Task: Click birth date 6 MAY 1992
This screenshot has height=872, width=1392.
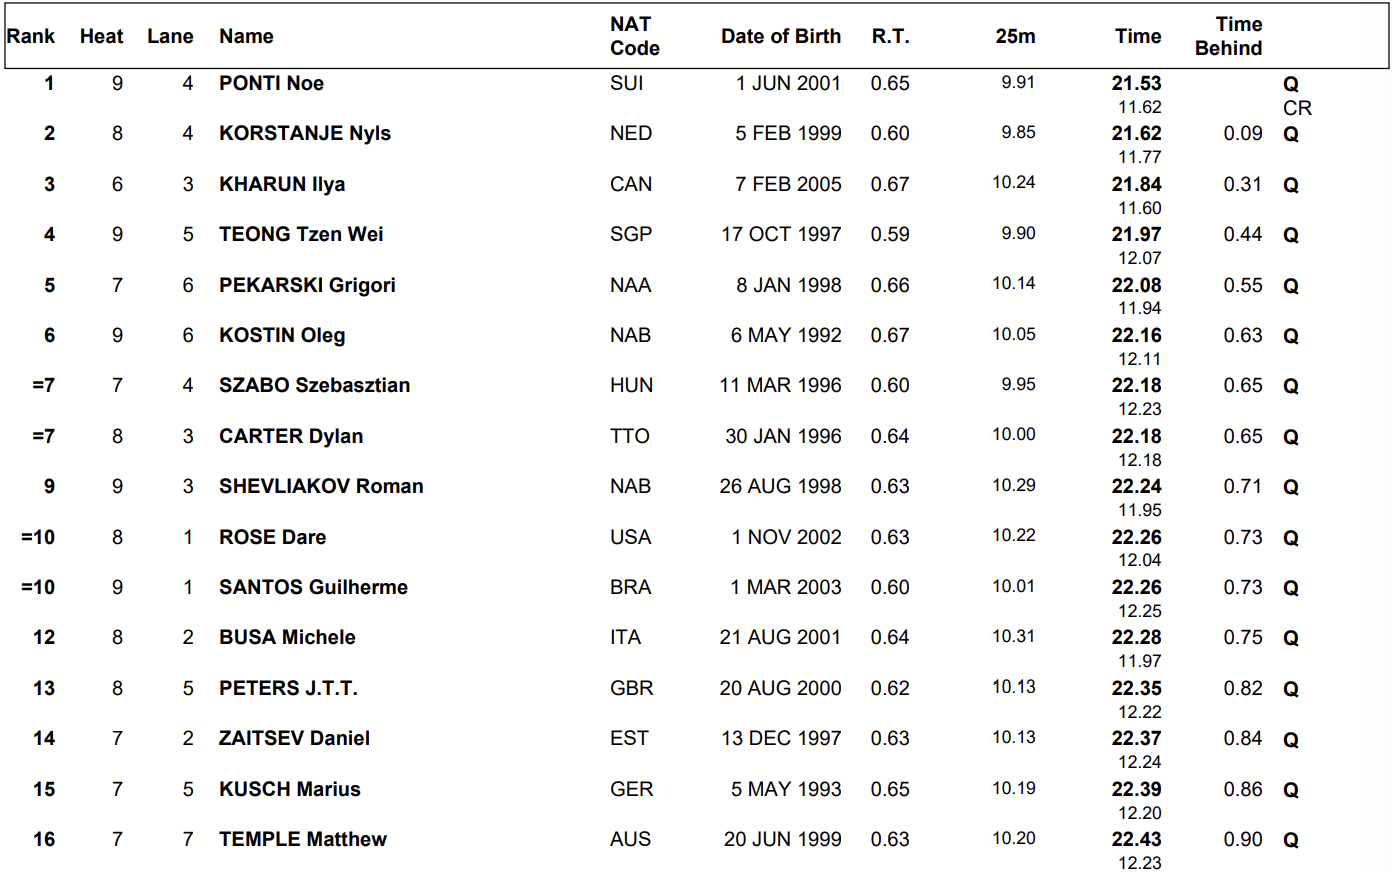Action: point(785,335)
